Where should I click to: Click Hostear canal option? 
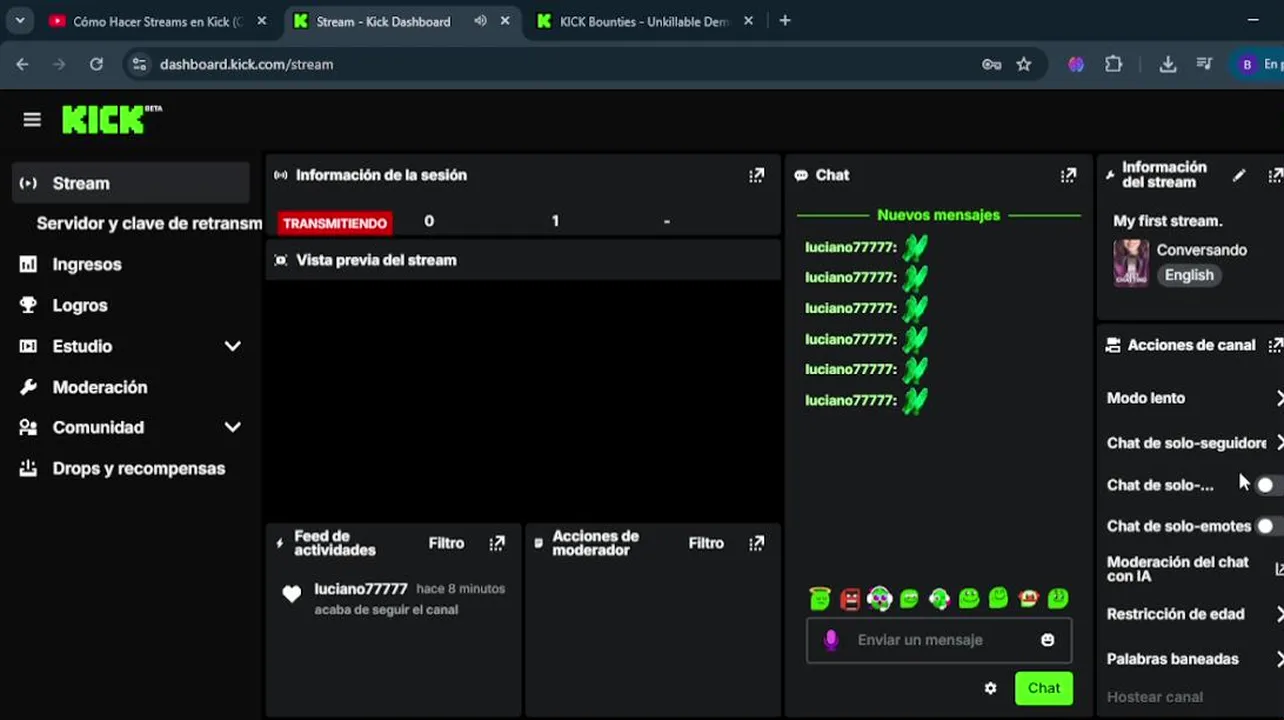[x=1154, y=697]
